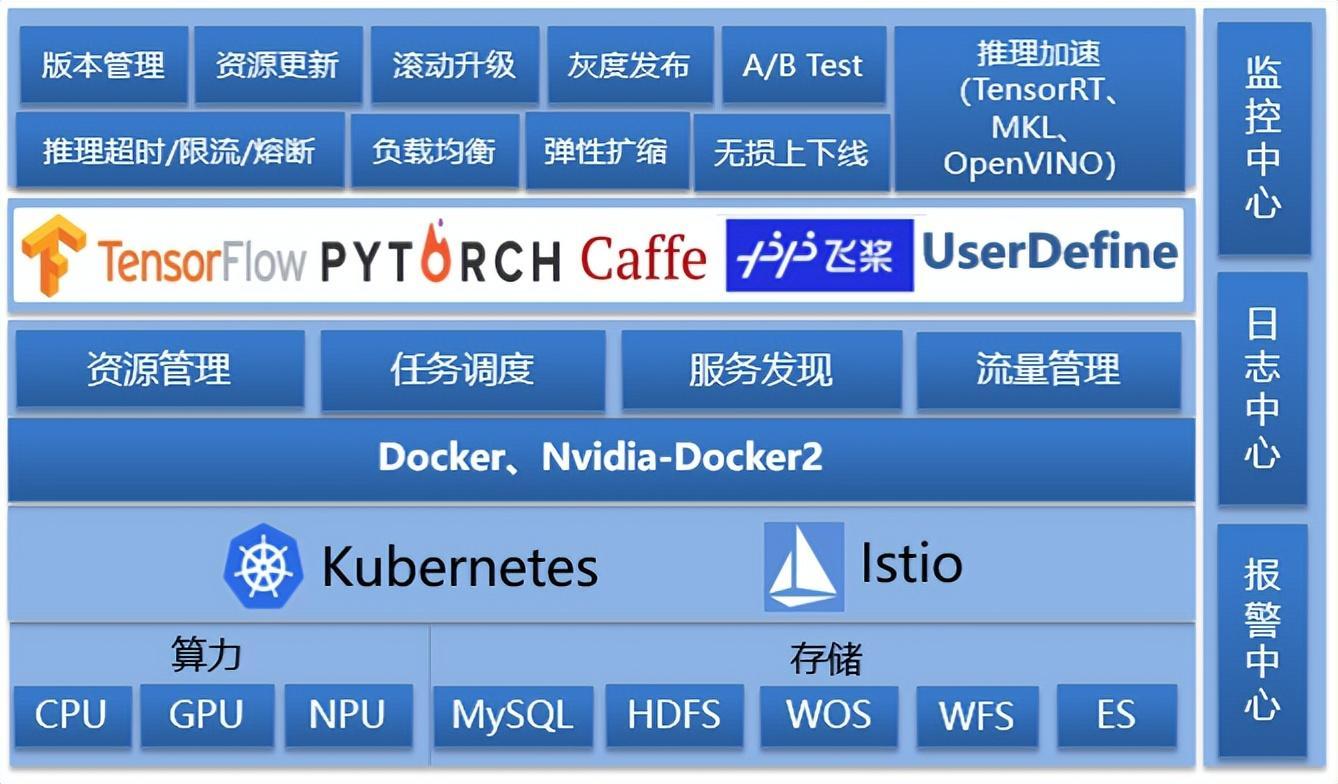
Task: Open the 监控中心 side panel
Action: (x=1264, y=138)
